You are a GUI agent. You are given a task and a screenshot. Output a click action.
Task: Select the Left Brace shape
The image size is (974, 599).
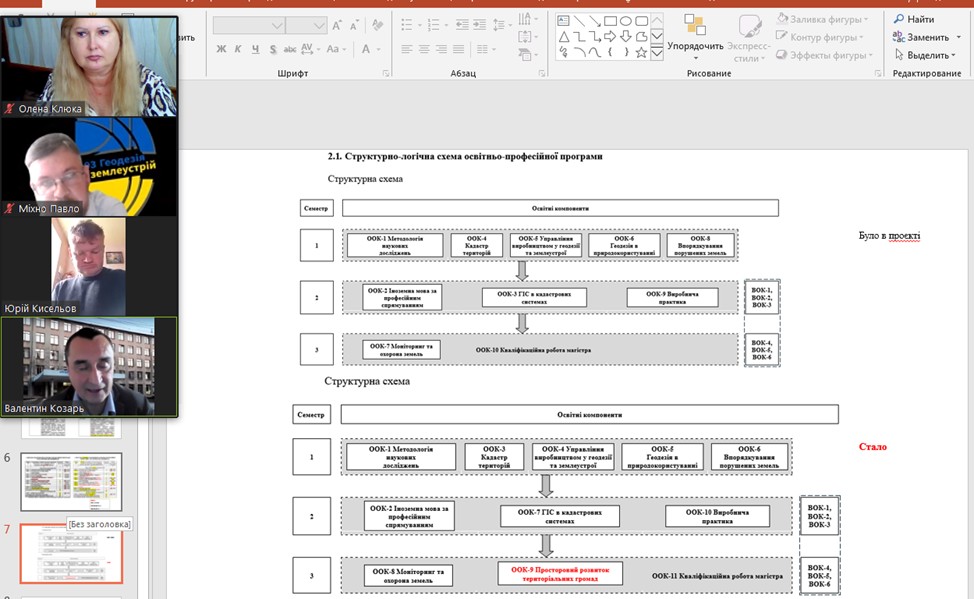610,52
